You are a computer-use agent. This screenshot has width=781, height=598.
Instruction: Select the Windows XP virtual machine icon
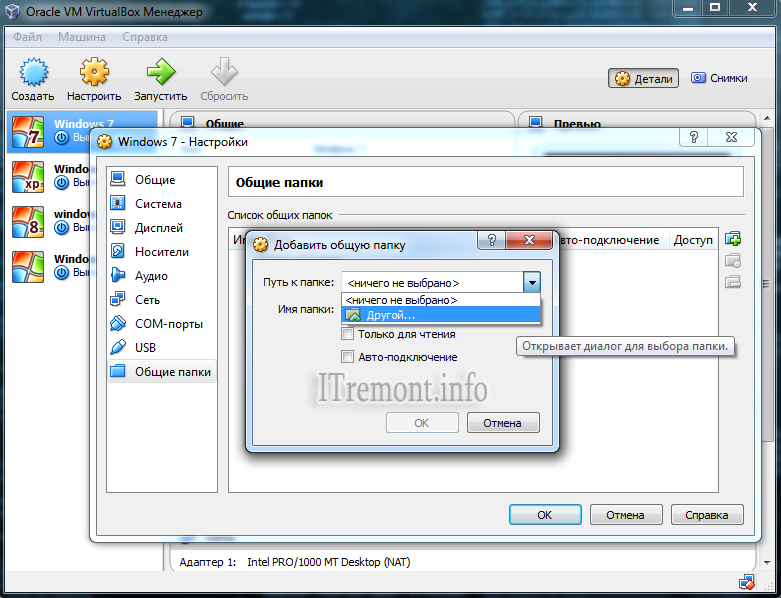pos(28,177)
